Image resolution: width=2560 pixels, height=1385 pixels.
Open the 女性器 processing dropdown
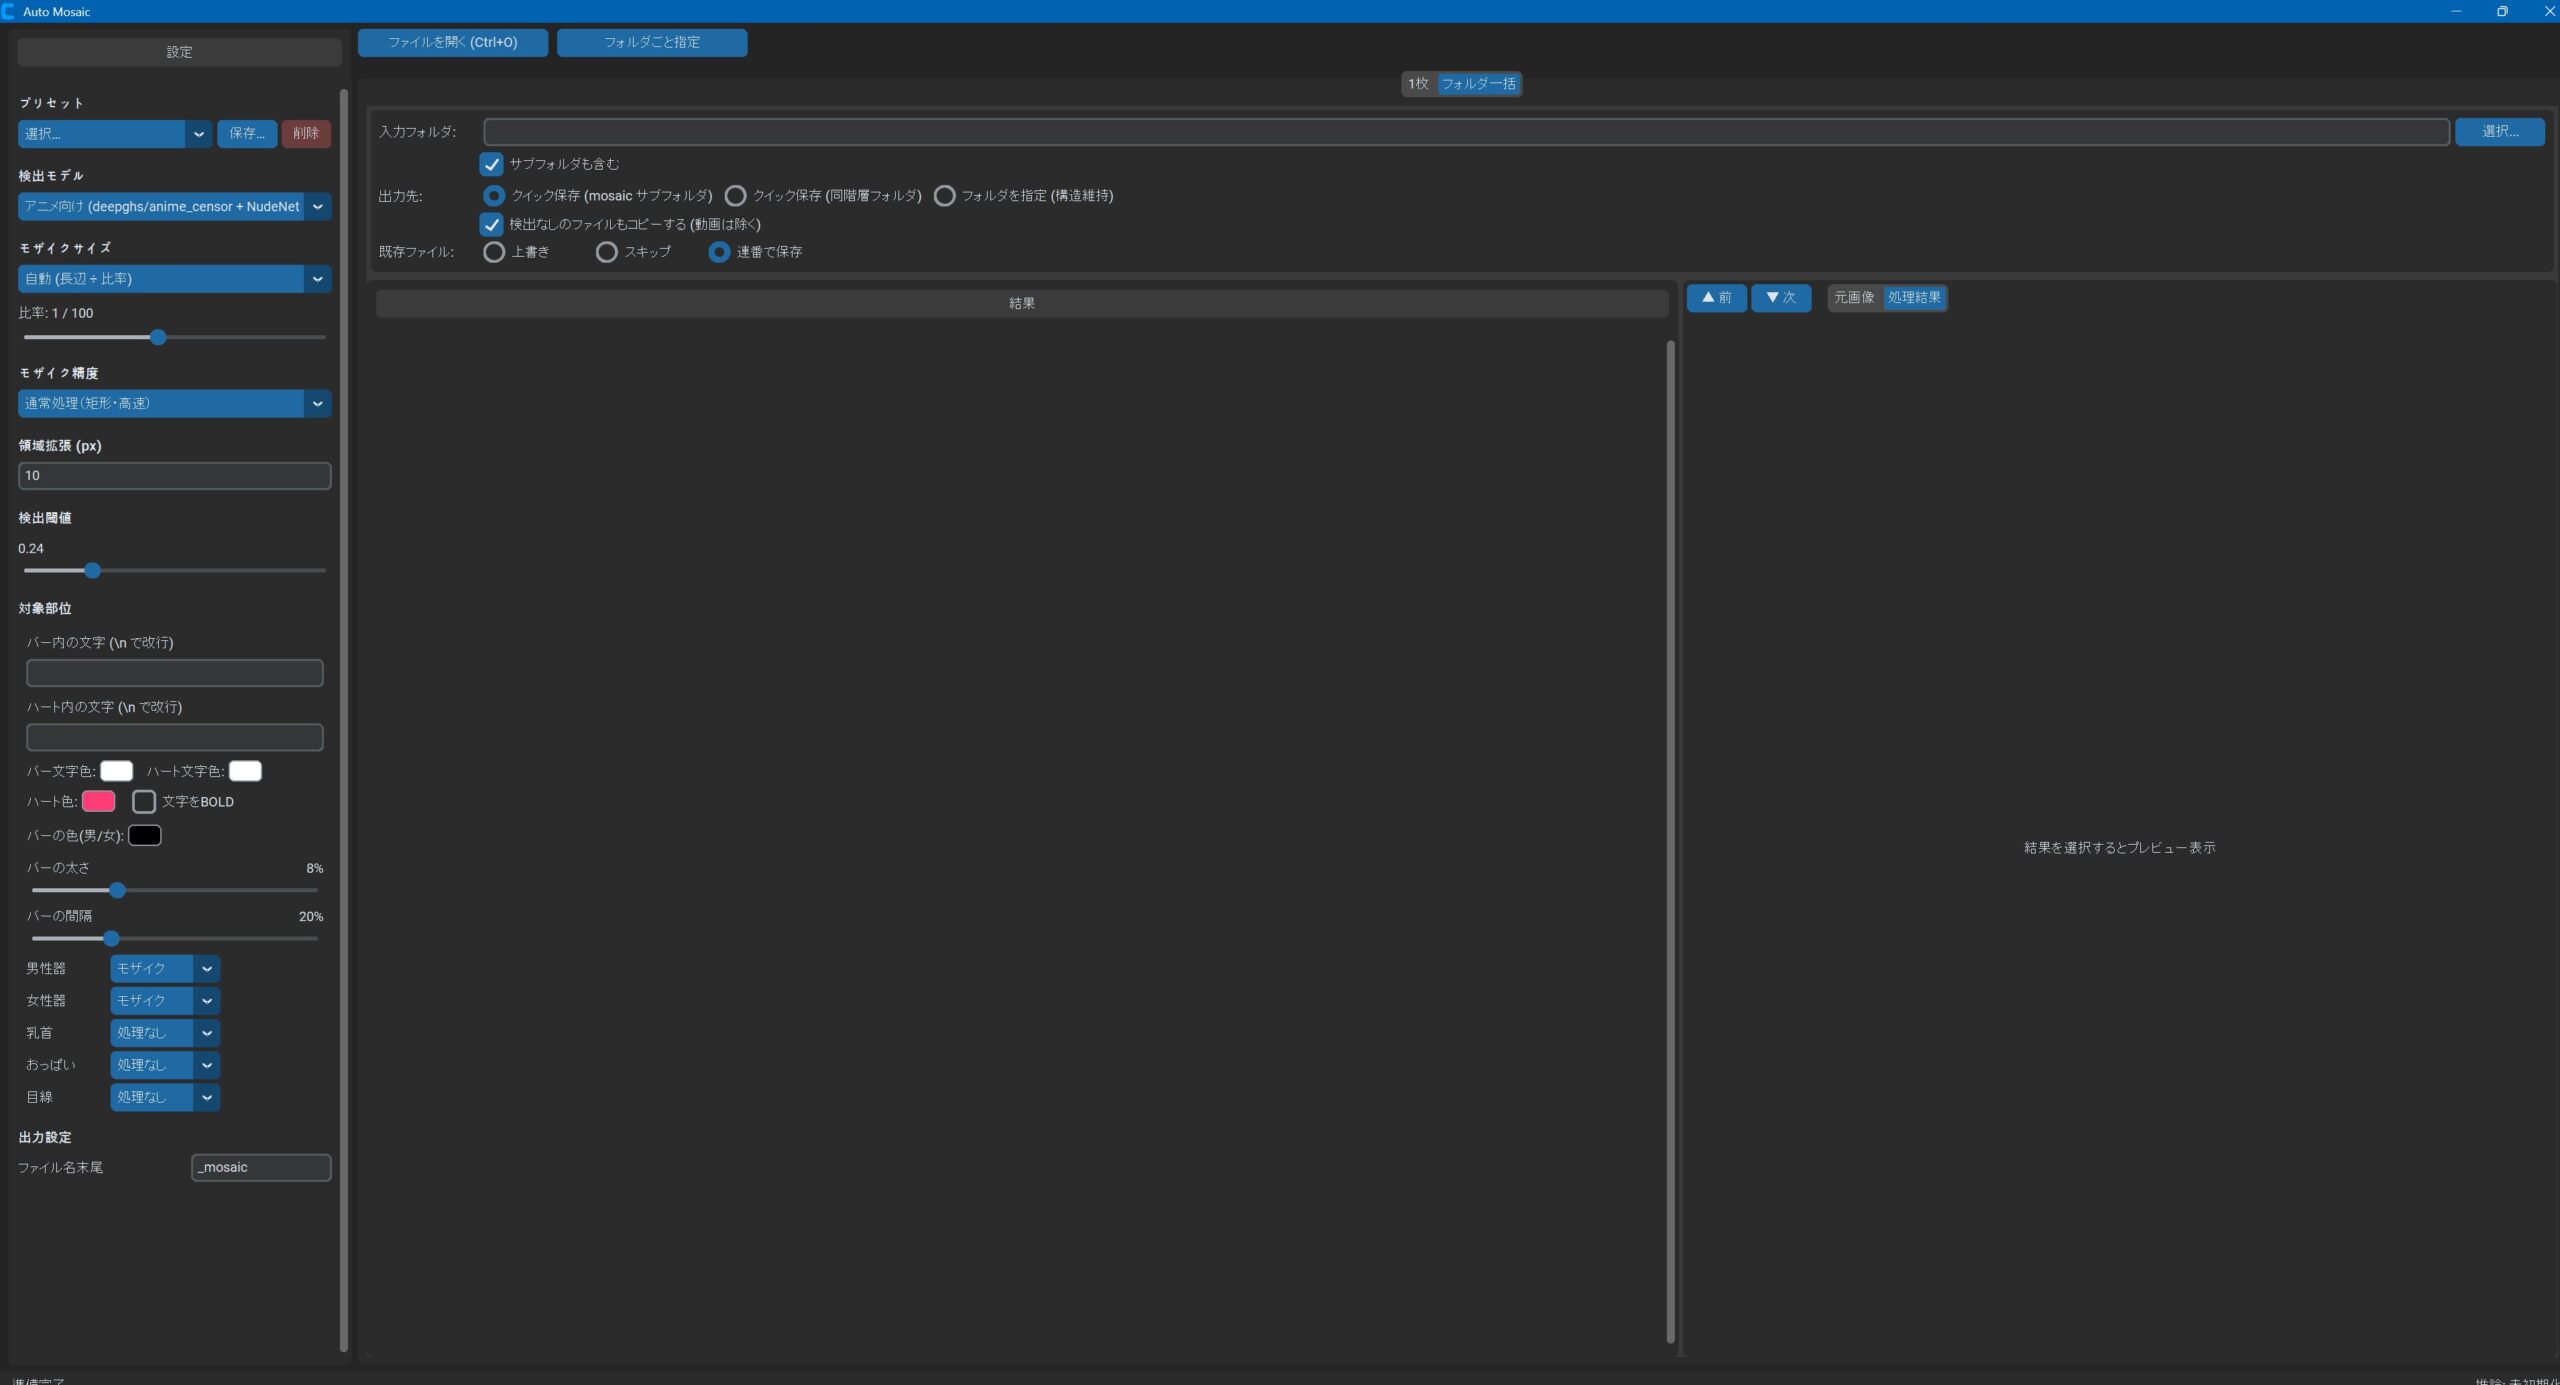click(x=165, y=1001)
